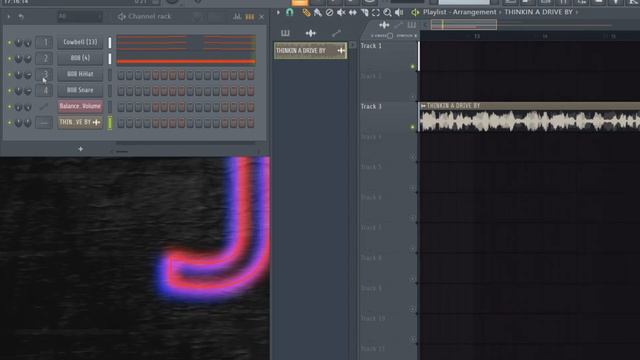Show piano patterns in the picker panel
This screenshot has width=640, height=360.
point(285,33)
